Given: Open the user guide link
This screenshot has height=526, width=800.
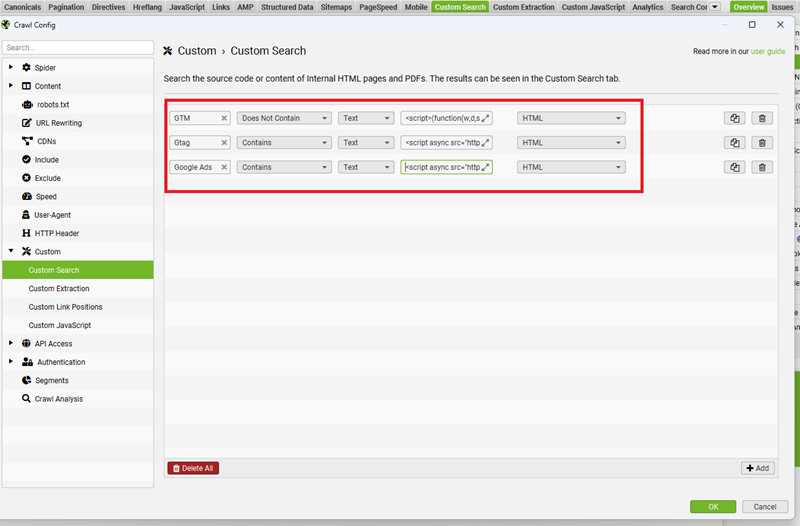Looking at the screenshot, I should (767, 51).
